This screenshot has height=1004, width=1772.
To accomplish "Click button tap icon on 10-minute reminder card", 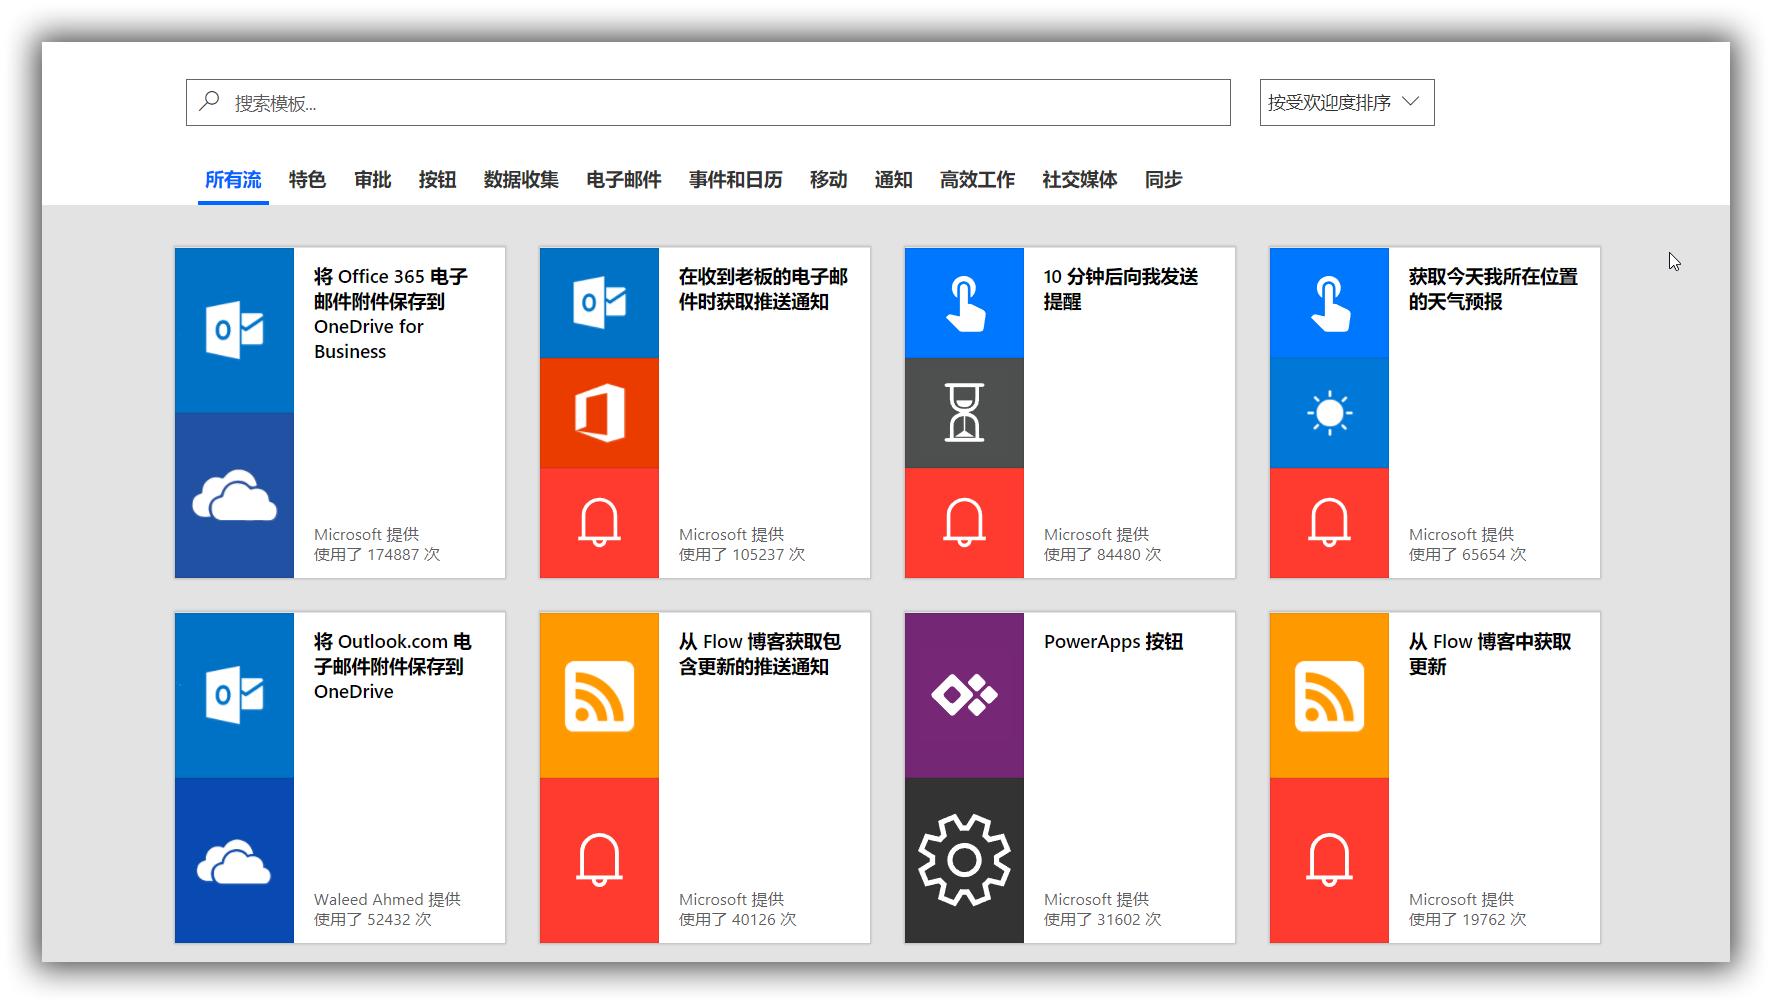I will coord(964,304).
